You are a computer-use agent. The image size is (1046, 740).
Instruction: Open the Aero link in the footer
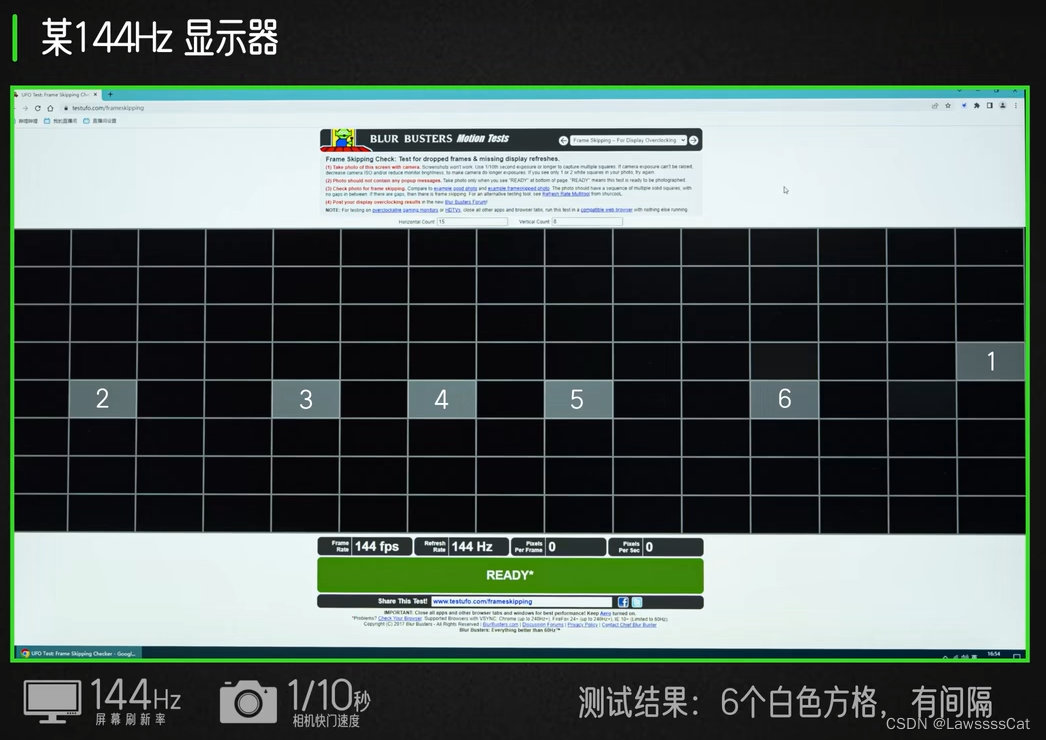(605, 613)
